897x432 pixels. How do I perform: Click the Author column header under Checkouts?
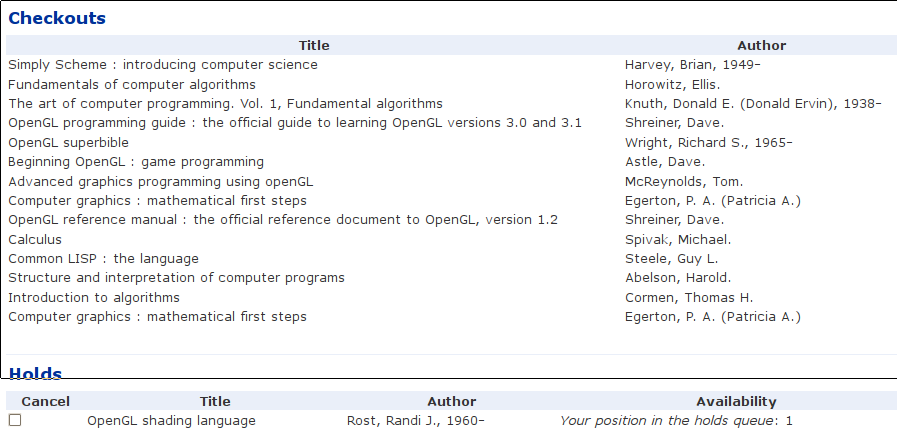pos(761,45)
